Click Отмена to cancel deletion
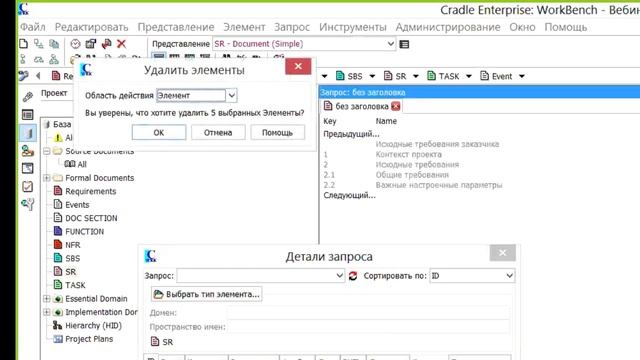 218,133
